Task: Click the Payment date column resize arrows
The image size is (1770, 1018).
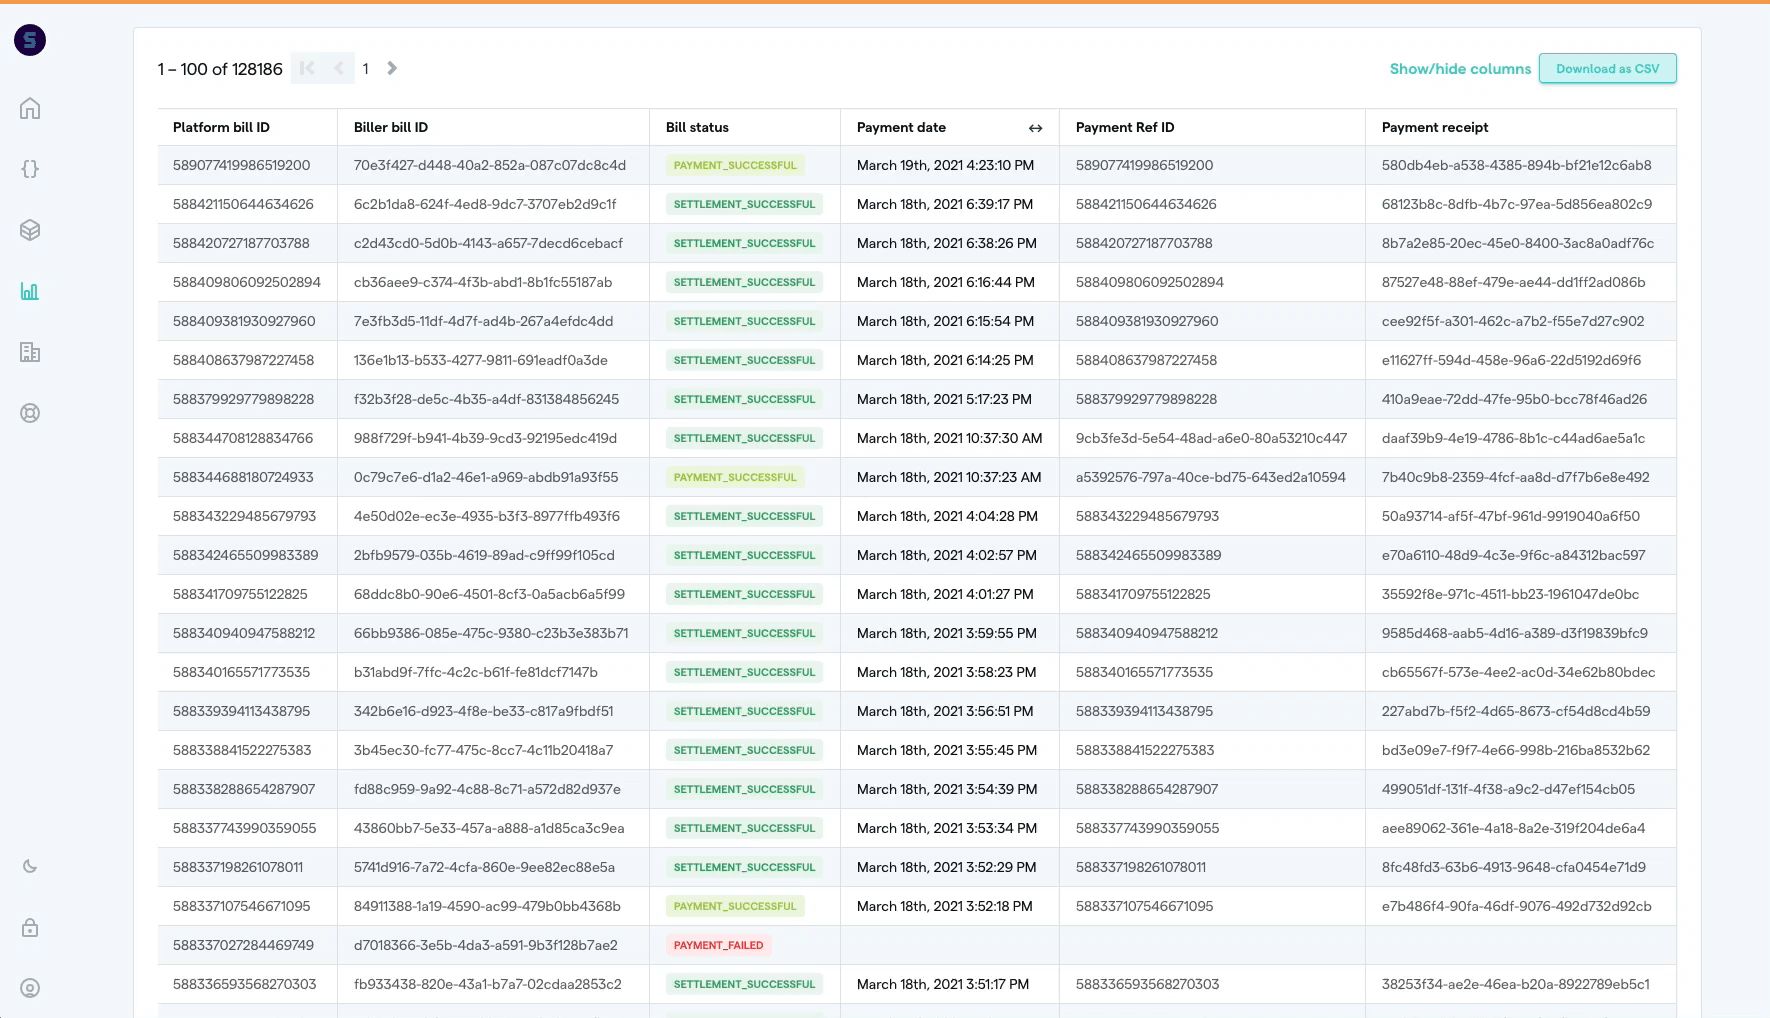Action: [1035, 128]
